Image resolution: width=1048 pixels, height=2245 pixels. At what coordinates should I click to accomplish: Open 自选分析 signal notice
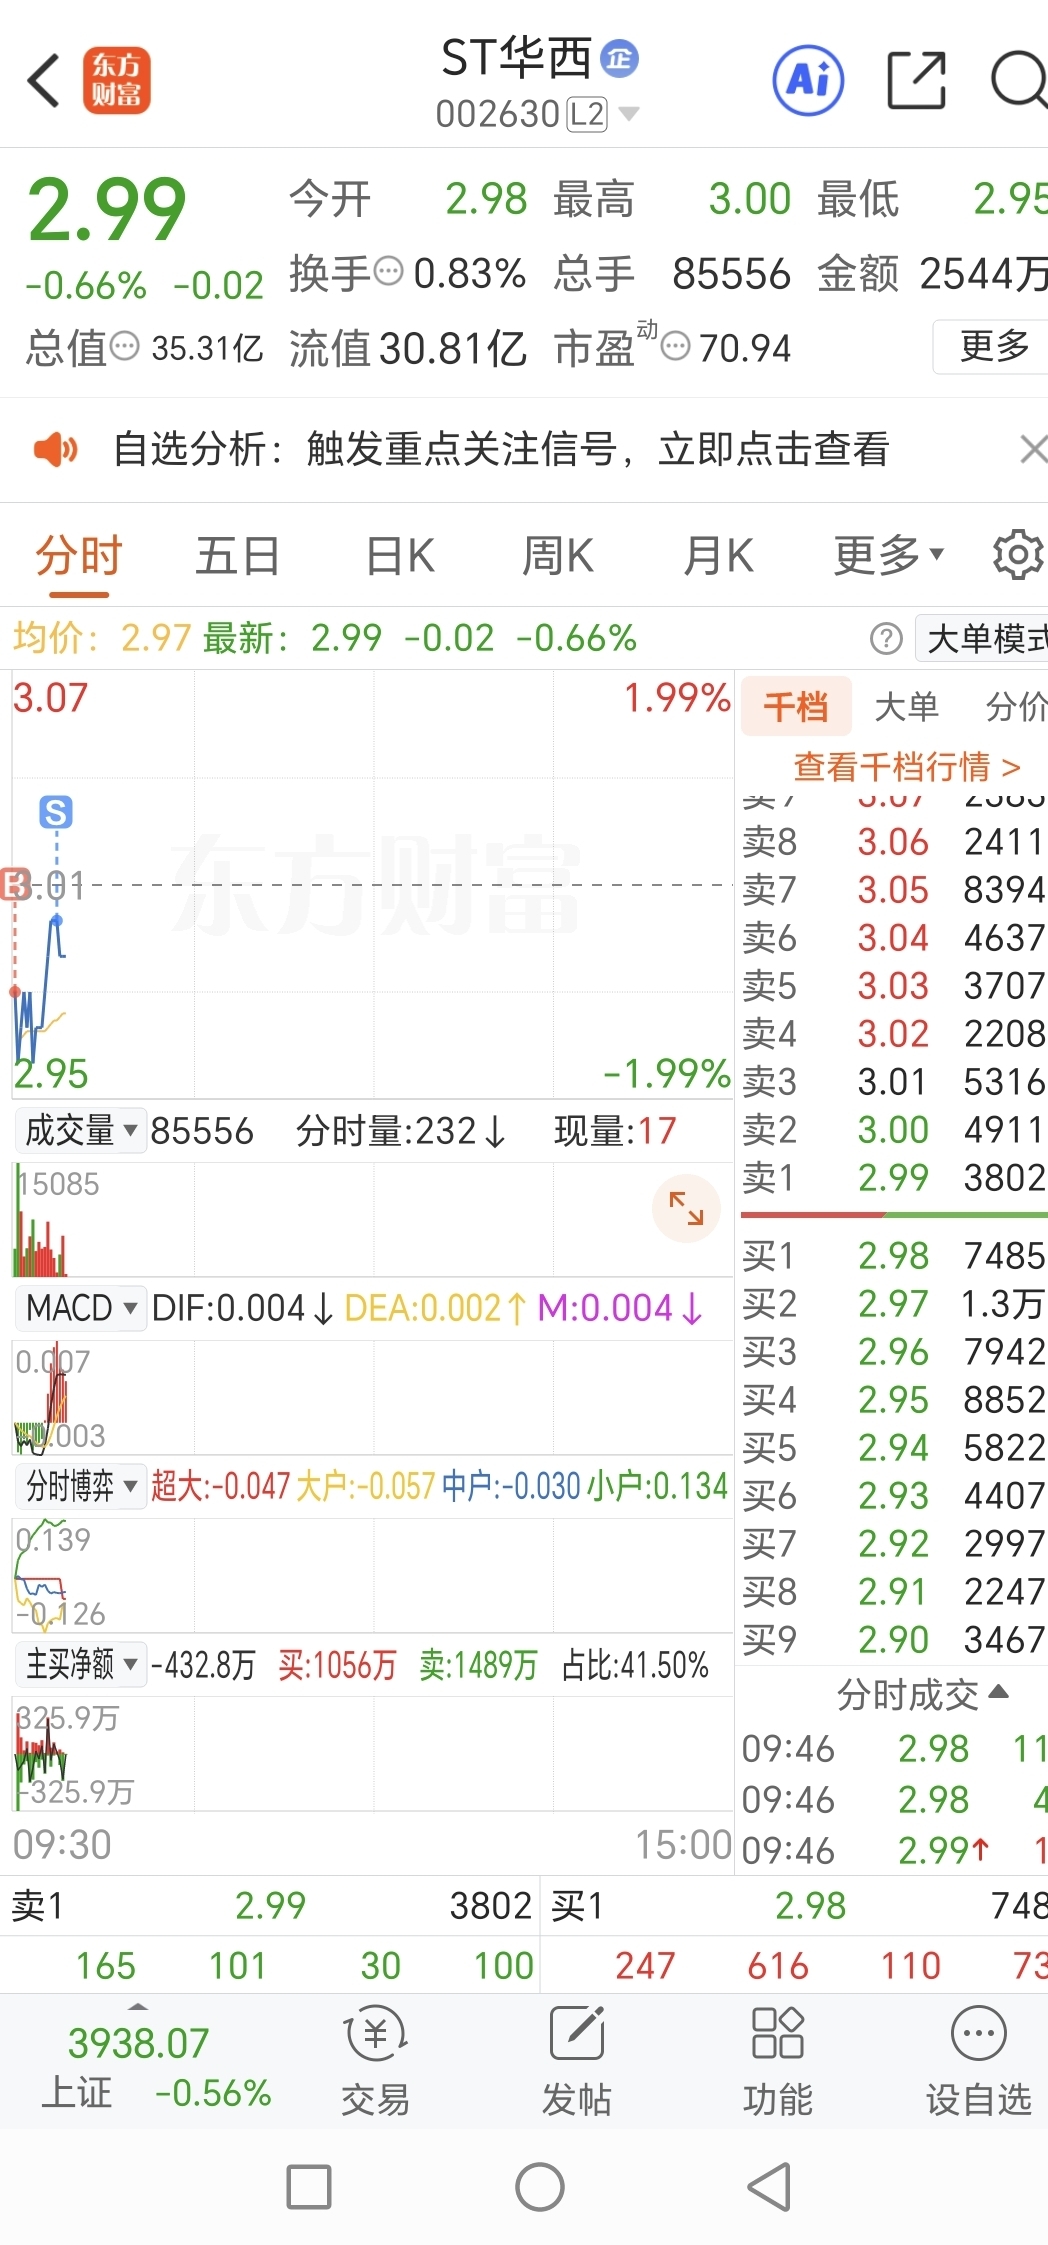tap(501, 449)
